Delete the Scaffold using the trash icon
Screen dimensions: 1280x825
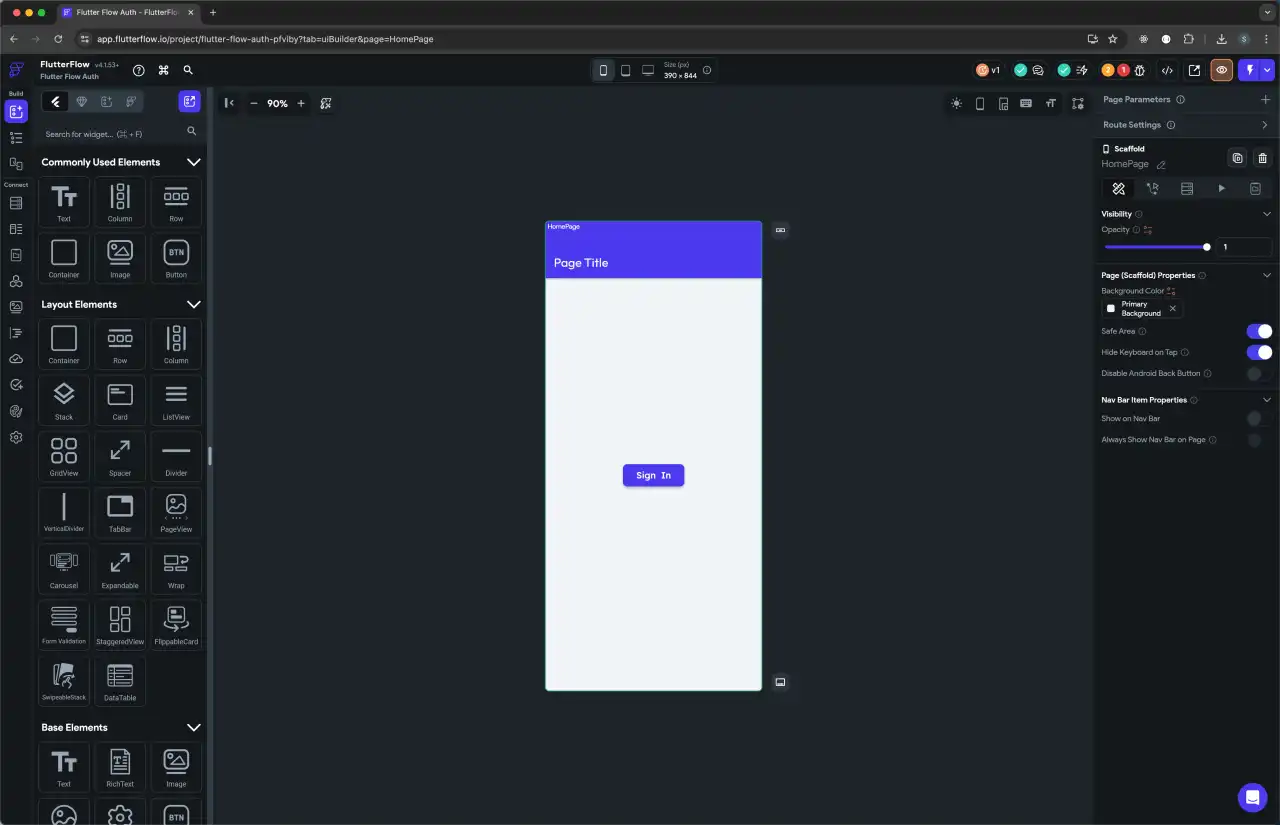coord(1262,158)
